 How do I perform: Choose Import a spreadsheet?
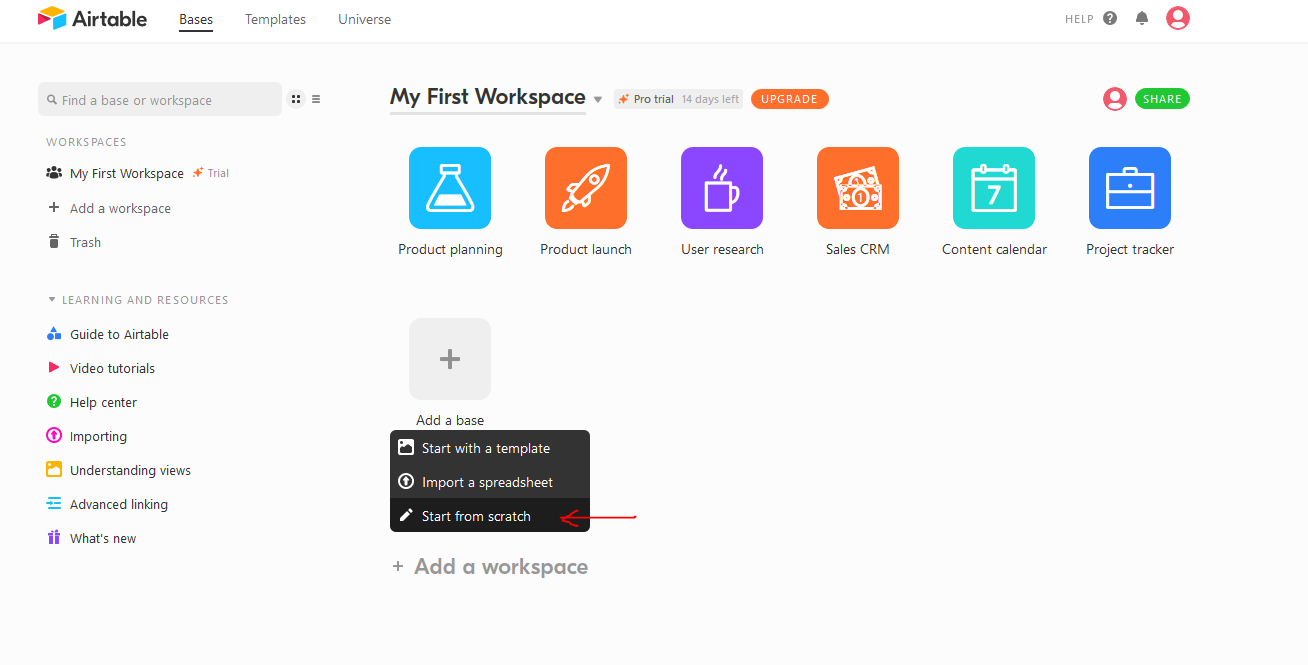coord(490,482)
